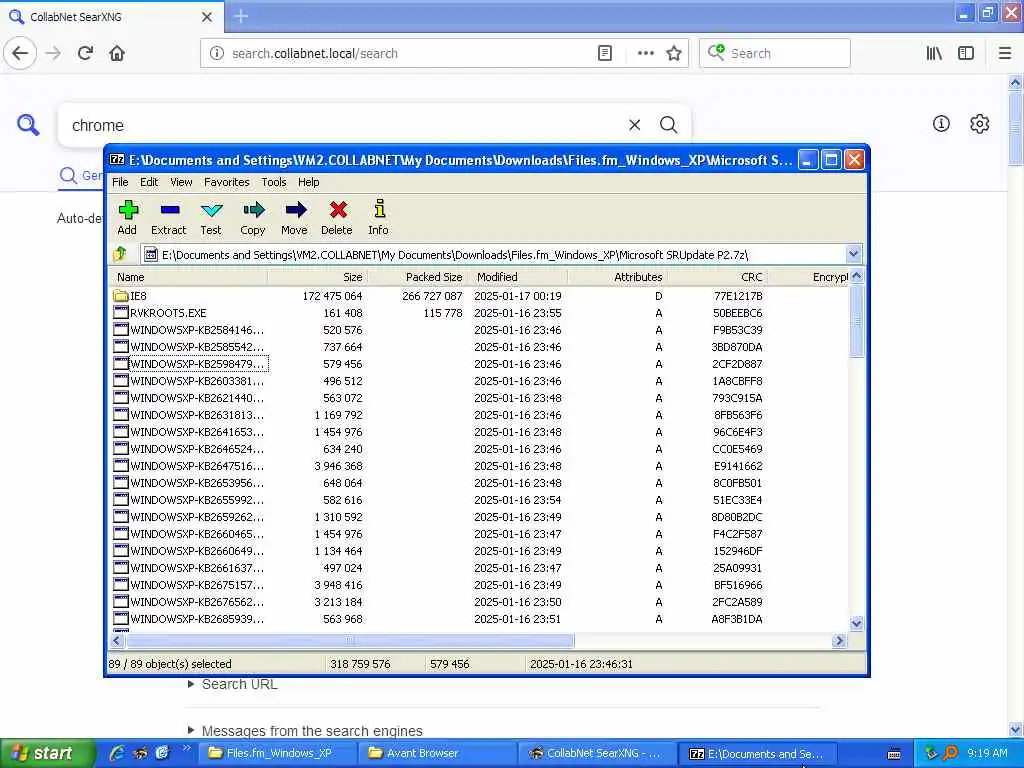Go to Firefox home page
Image resolution: width=1024 pixels, height=768 pixels.
[x=117, y=53]
